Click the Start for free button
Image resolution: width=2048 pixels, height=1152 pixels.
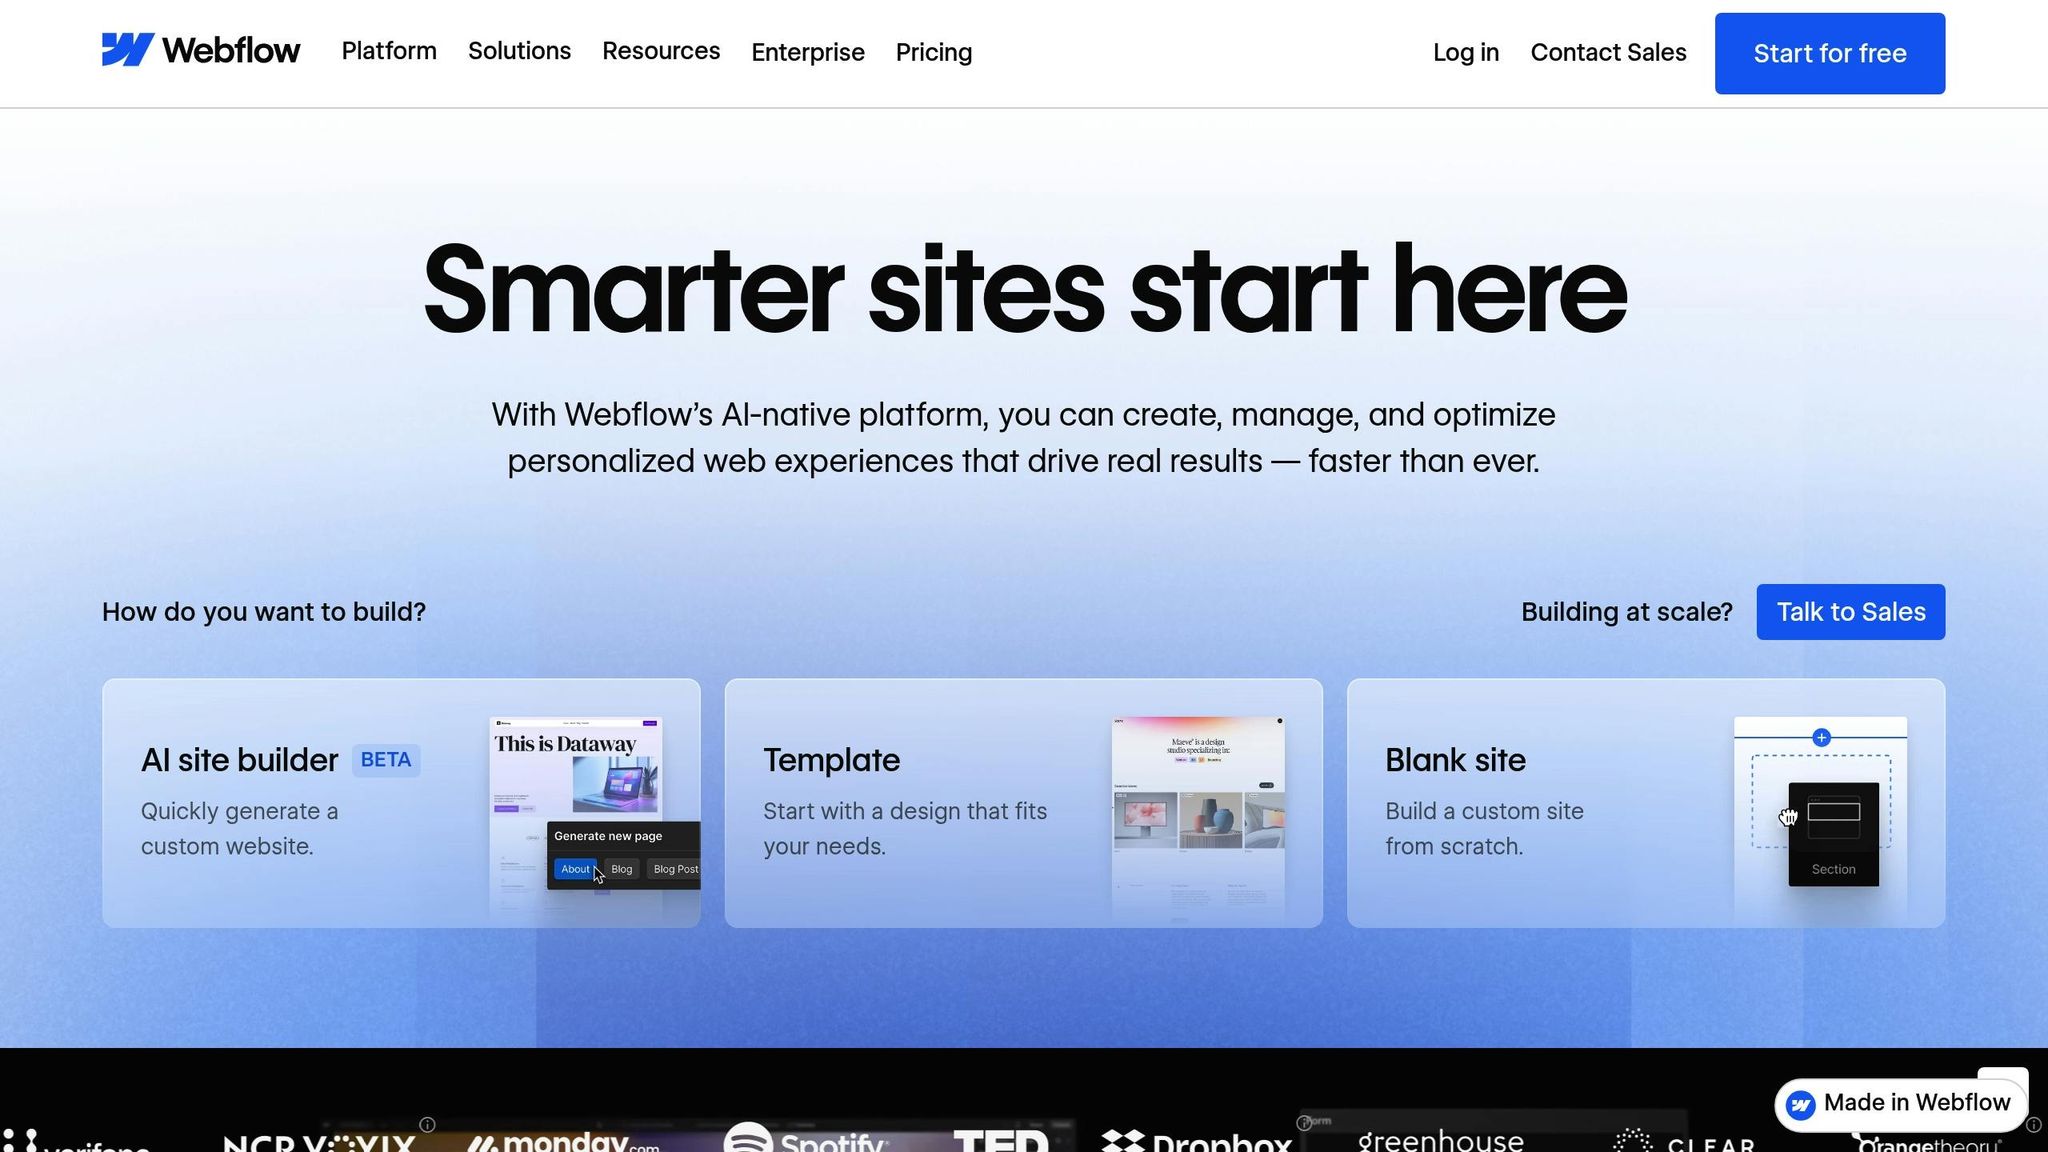(1829, 53)
